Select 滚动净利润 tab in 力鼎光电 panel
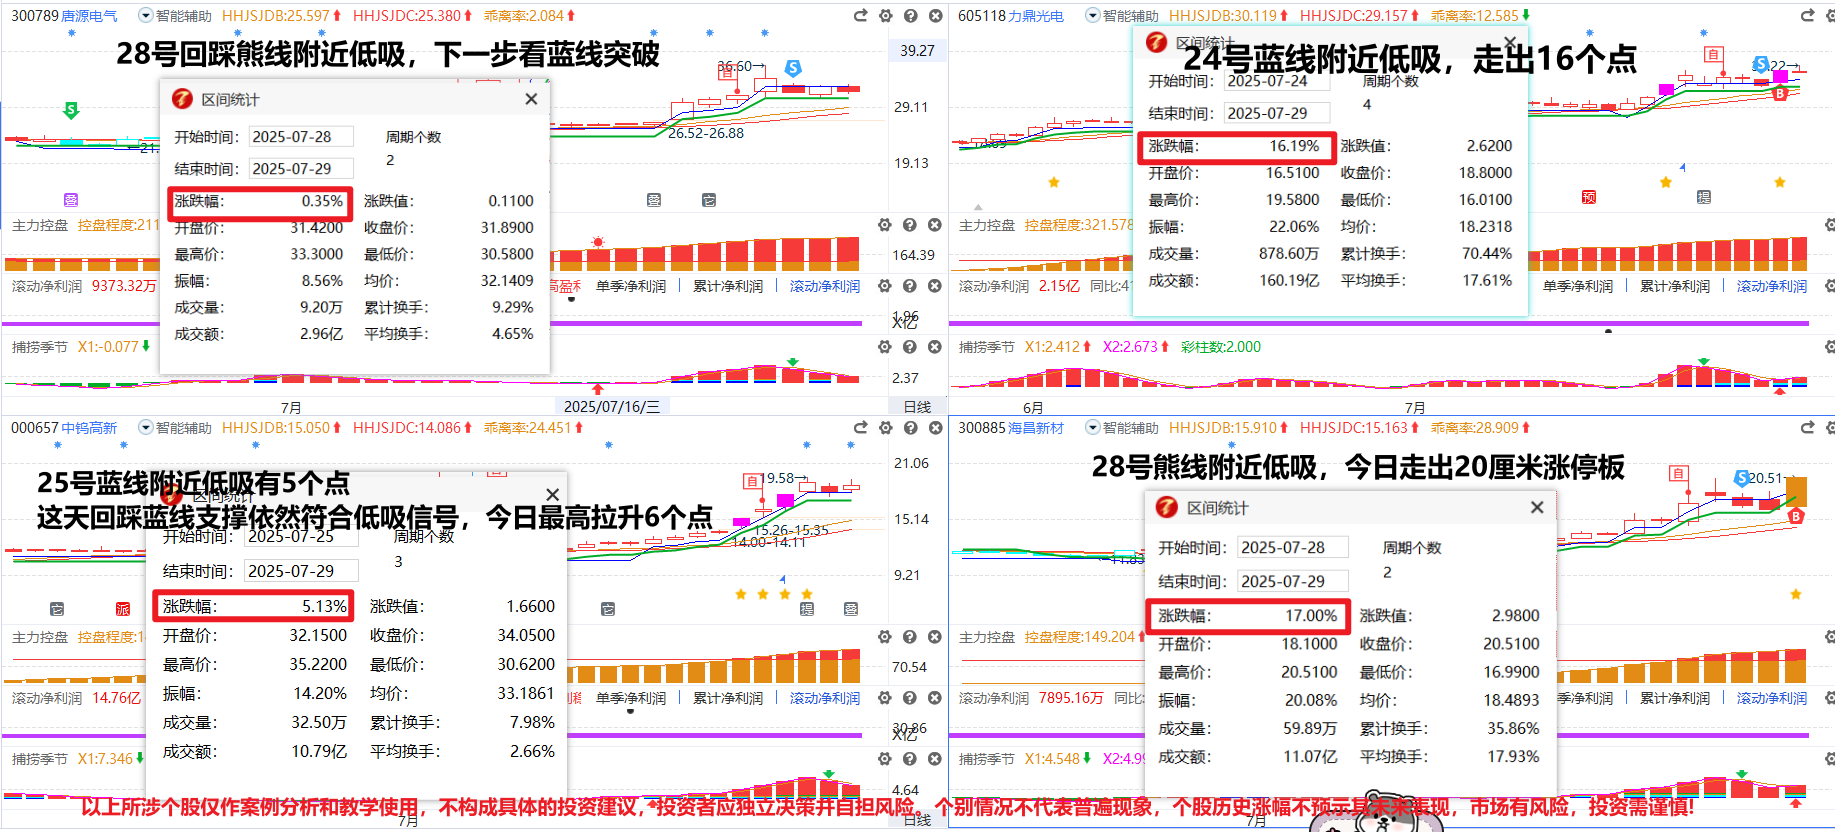Image resolution: width=1835 pixels, height=832 pixels. (x=1772, y=286)
